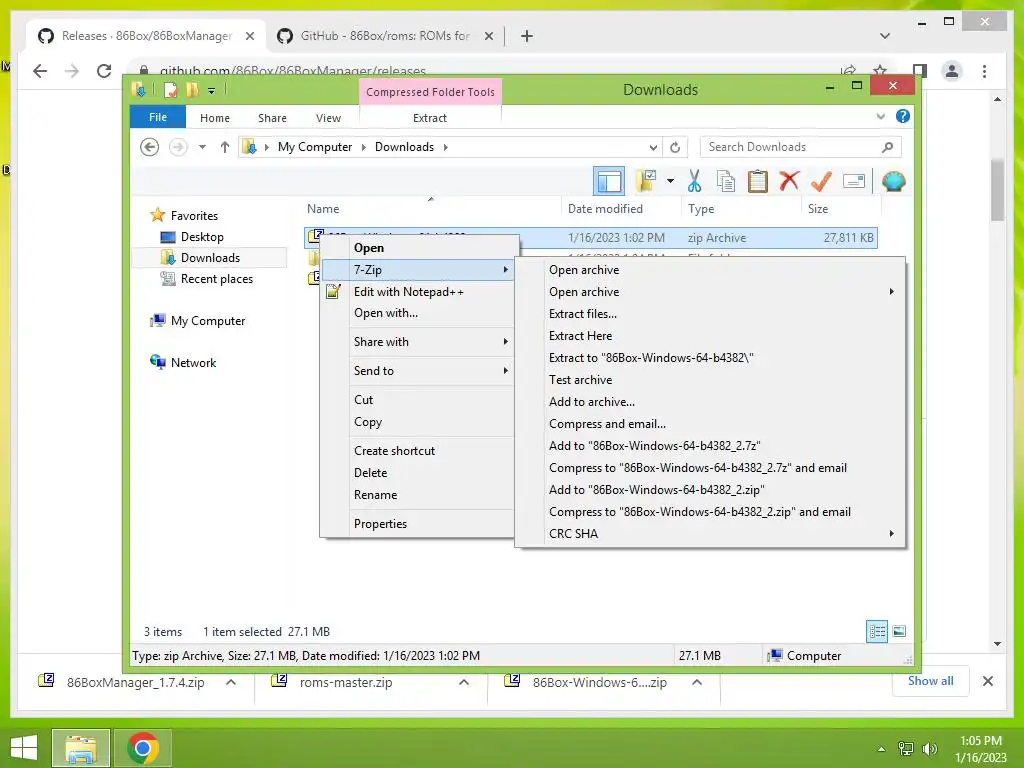
Task: Expand the CRC SHA submenu
Action: 710,534
